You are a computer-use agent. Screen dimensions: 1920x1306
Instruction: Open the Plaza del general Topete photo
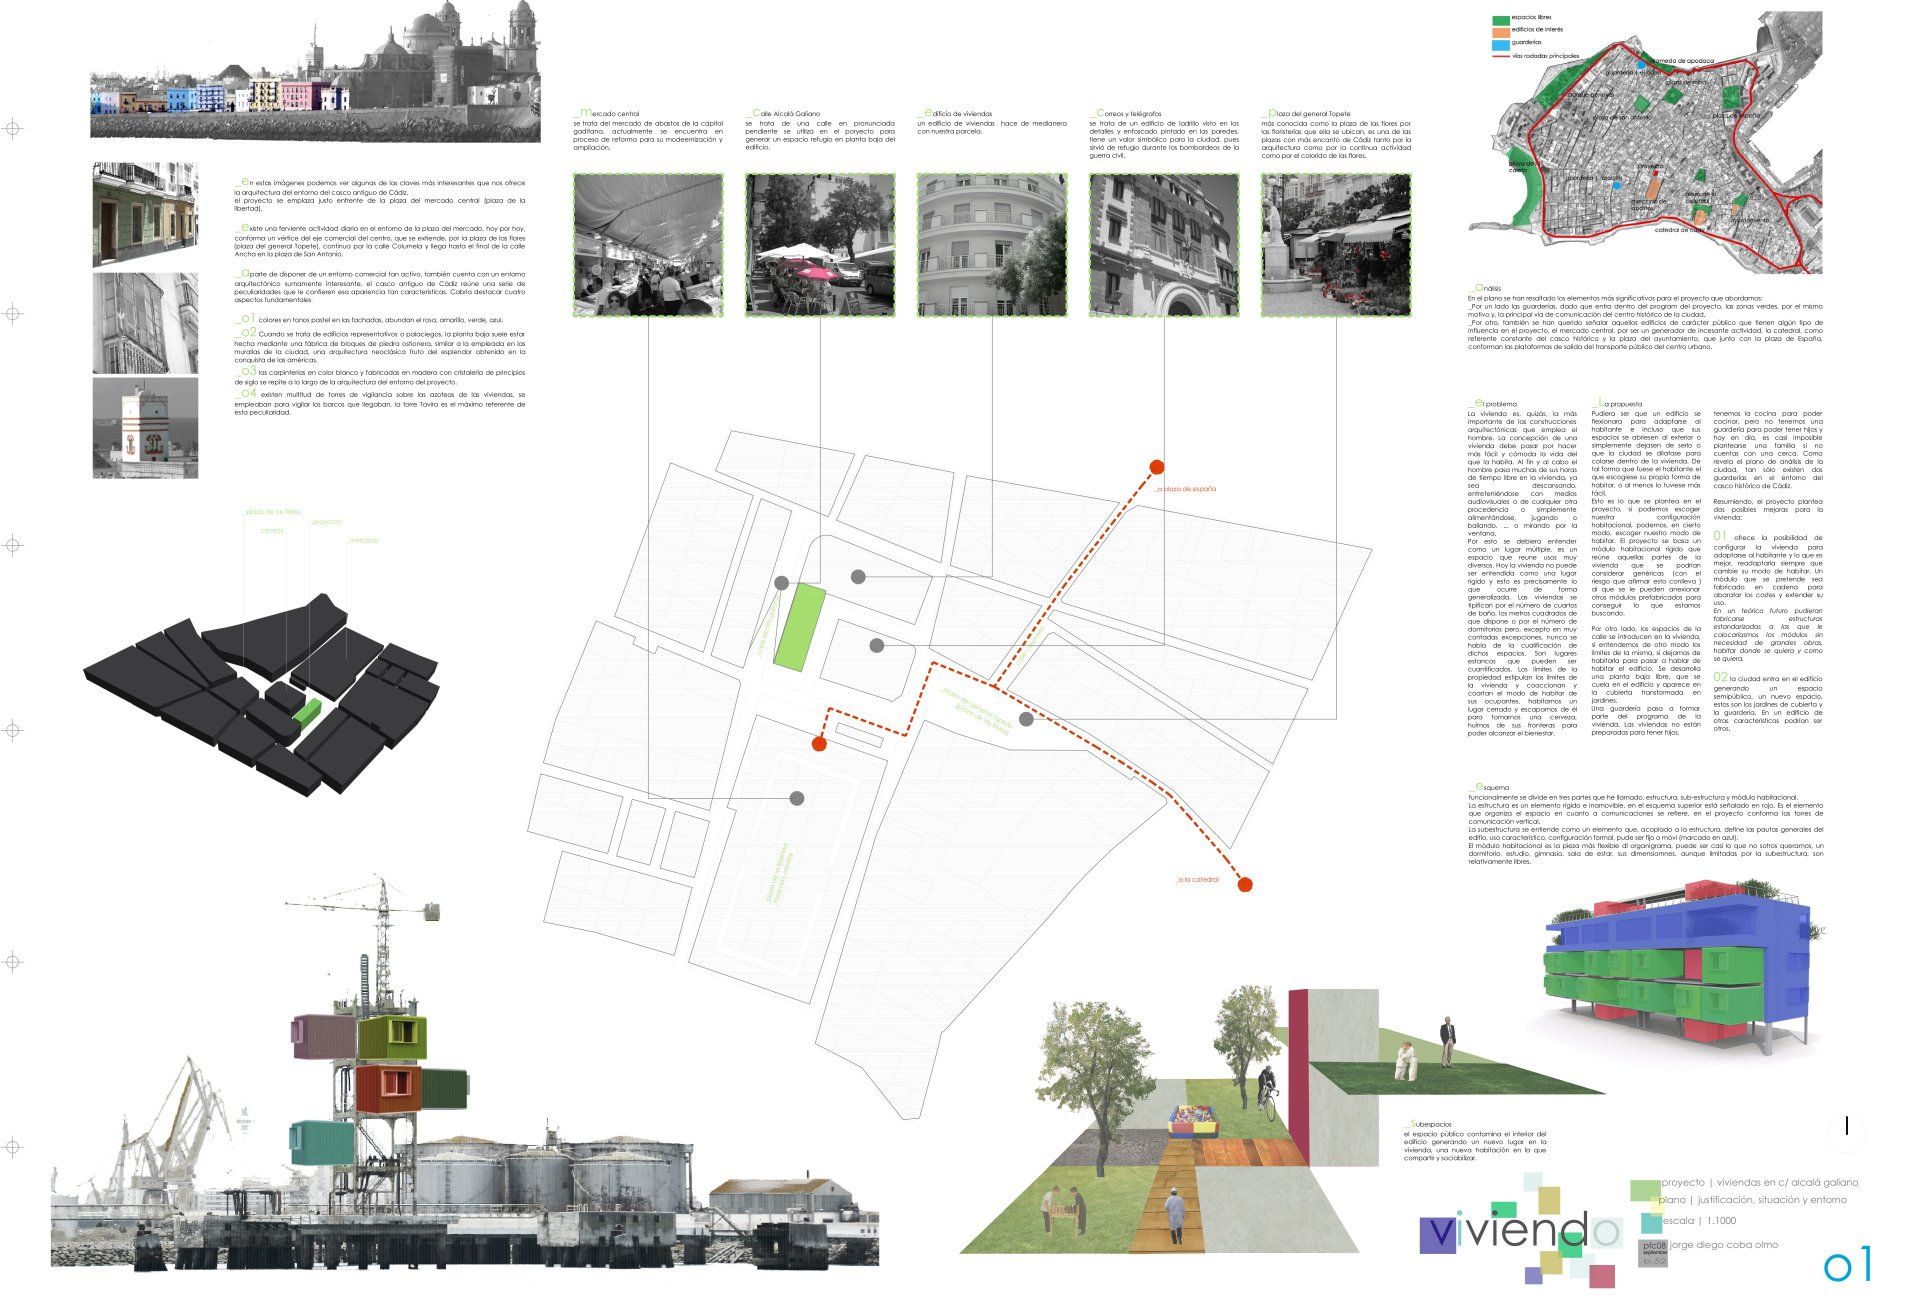[1336, 245]
